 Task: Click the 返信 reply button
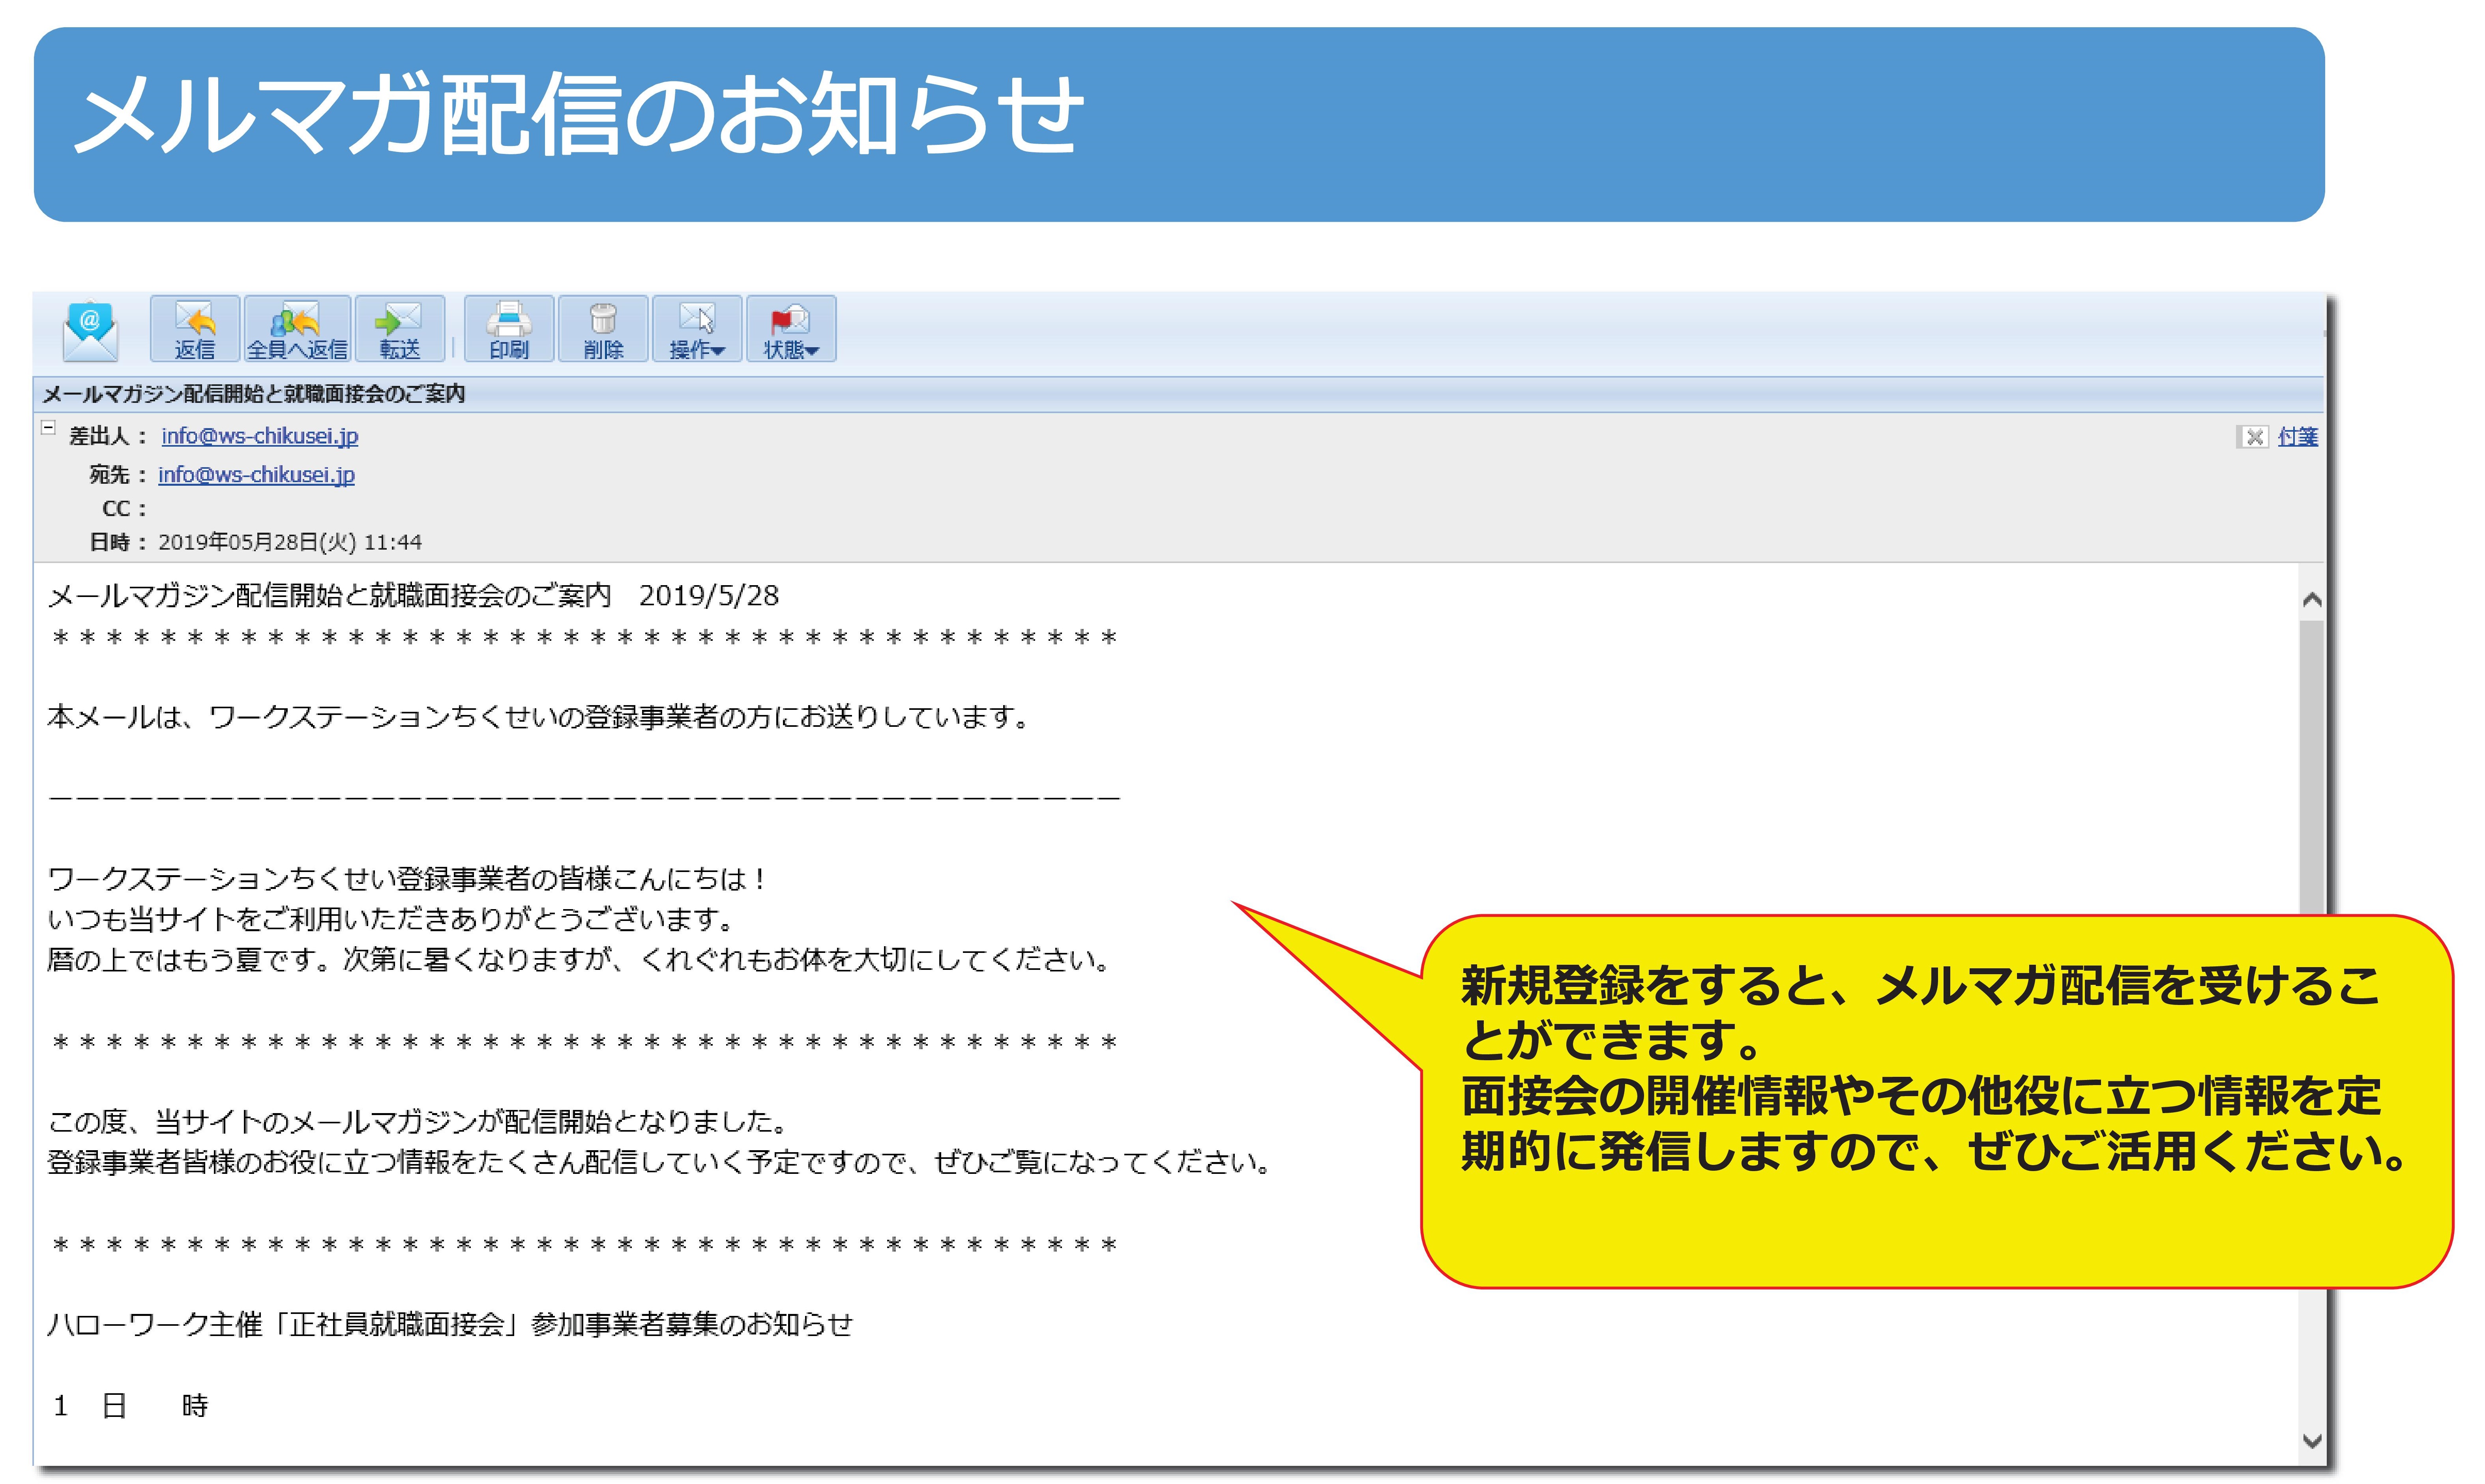click(x=195, y=329)
